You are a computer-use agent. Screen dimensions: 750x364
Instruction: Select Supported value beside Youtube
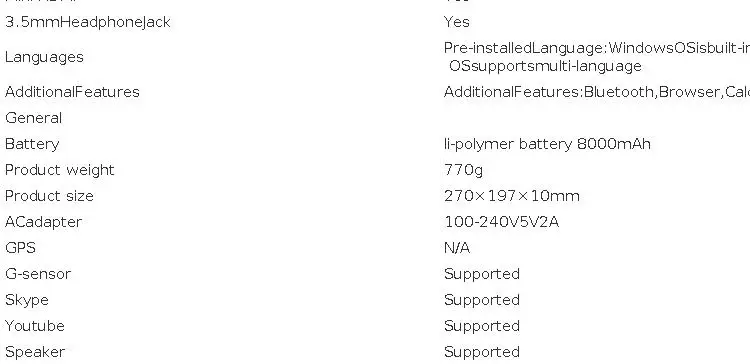[482, 326]
